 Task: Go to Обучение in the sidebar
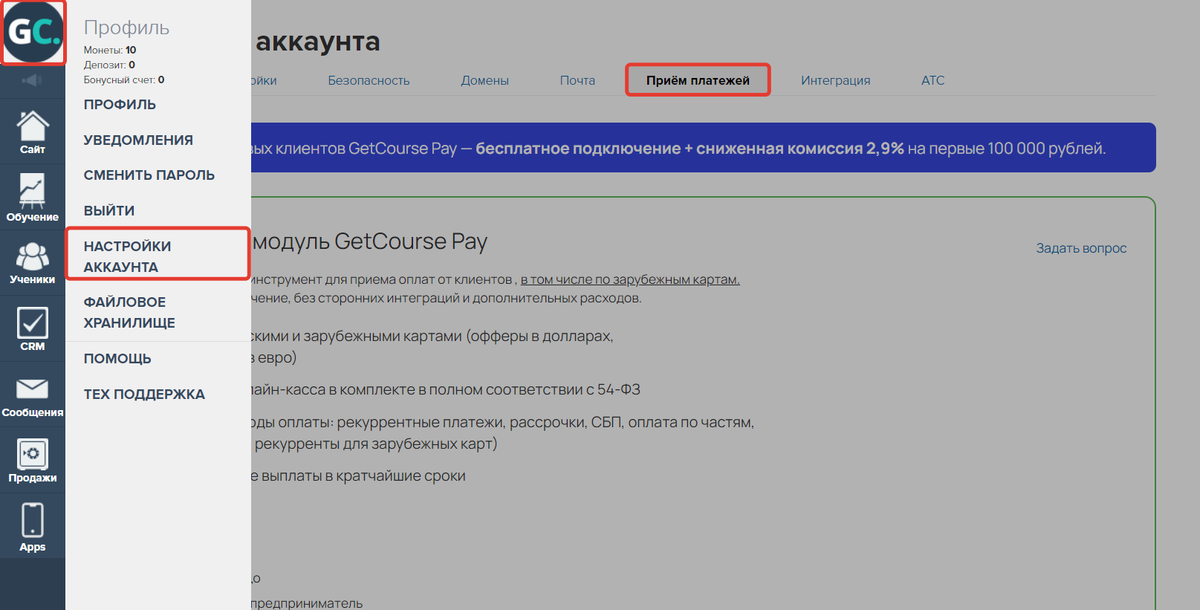coord(33,198)
